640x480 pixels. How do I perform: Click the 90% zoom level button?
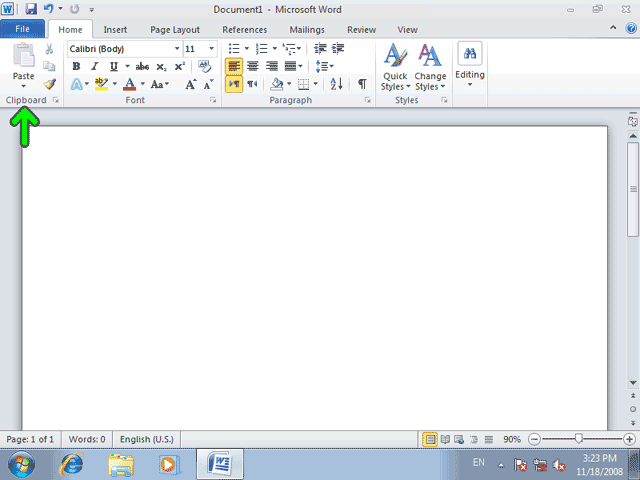point(512,439)
